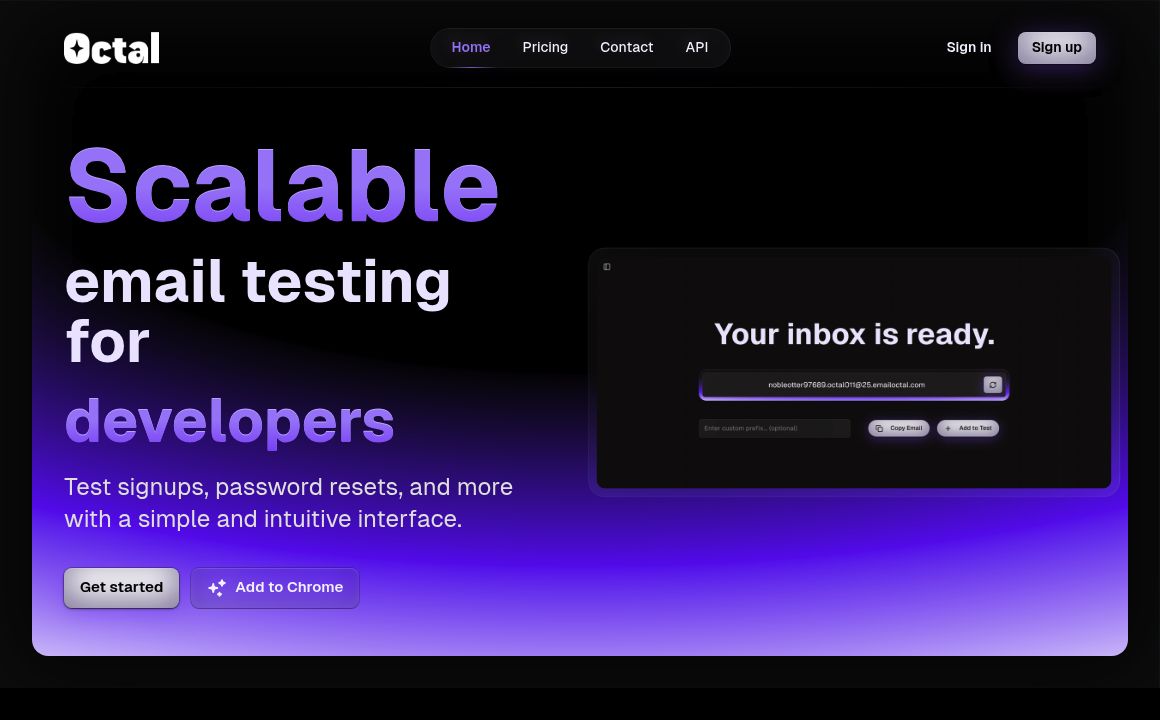Screen dimensions: 1160x720
Task: Click the 'Your inbox is ready.' heading
Action: click(854, 334)
